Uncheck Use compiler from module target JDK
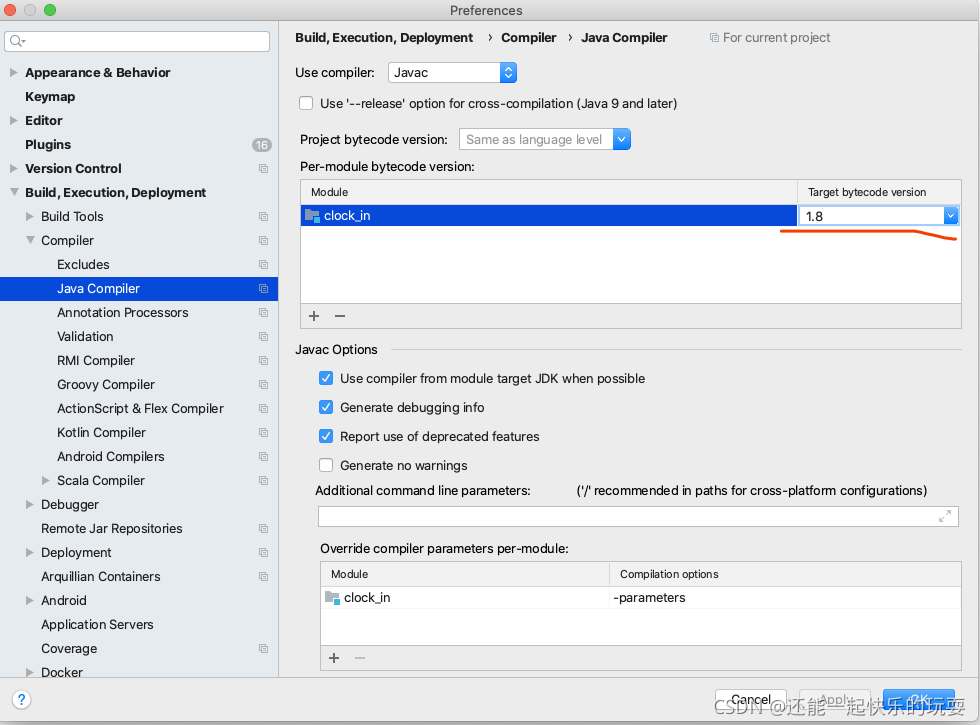The width and height of the screenshot is (980, 725). (x=326, y=378)
